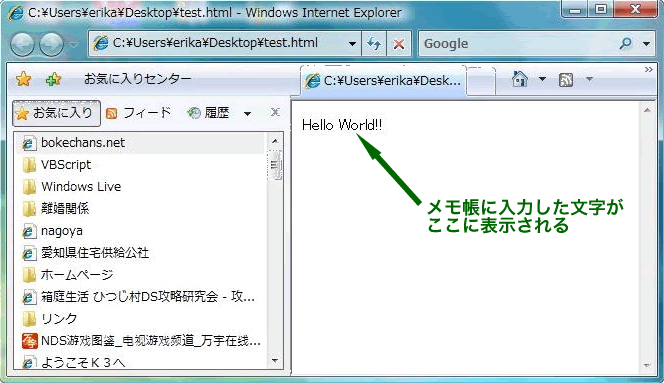Select the お気に入り tab

coord(56,113)
